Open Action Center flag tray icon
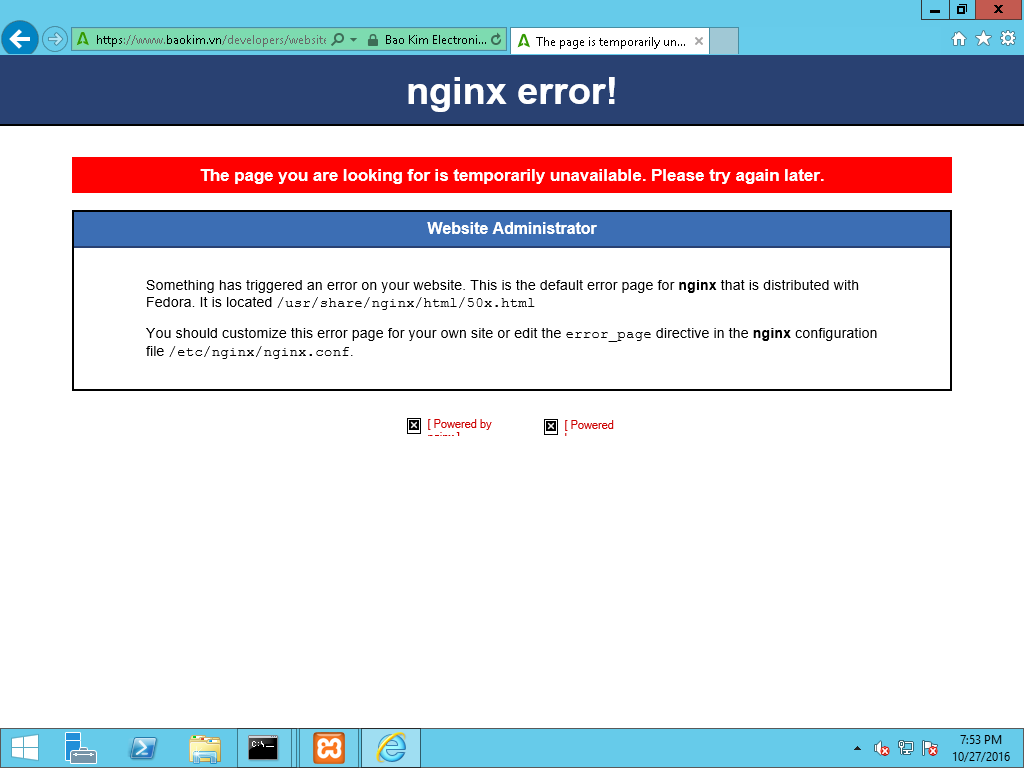The width and height of the screenshot is (1024, 768). [x=930, y=748]
